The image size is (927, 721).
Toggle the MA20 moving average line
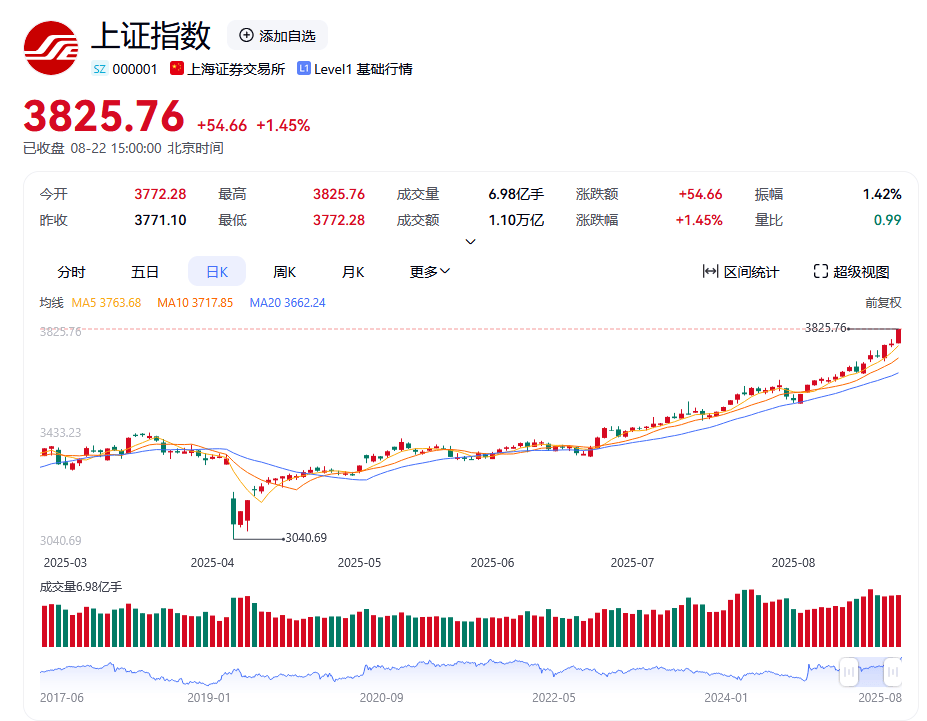tap(286, 302)
